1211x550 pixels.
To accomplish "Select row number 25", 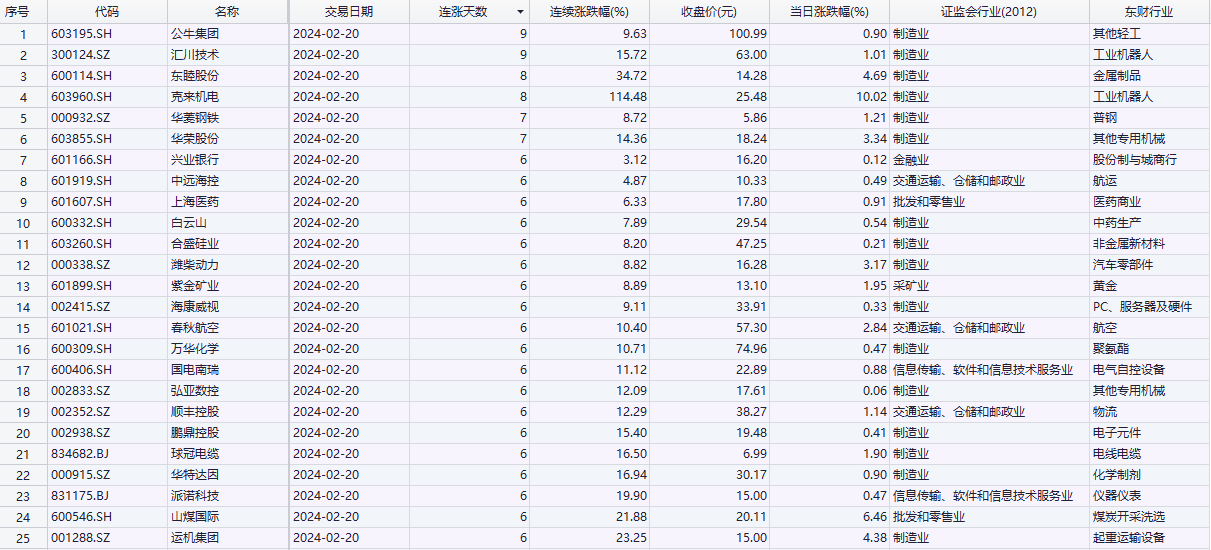I will click(x=23, y=537).
